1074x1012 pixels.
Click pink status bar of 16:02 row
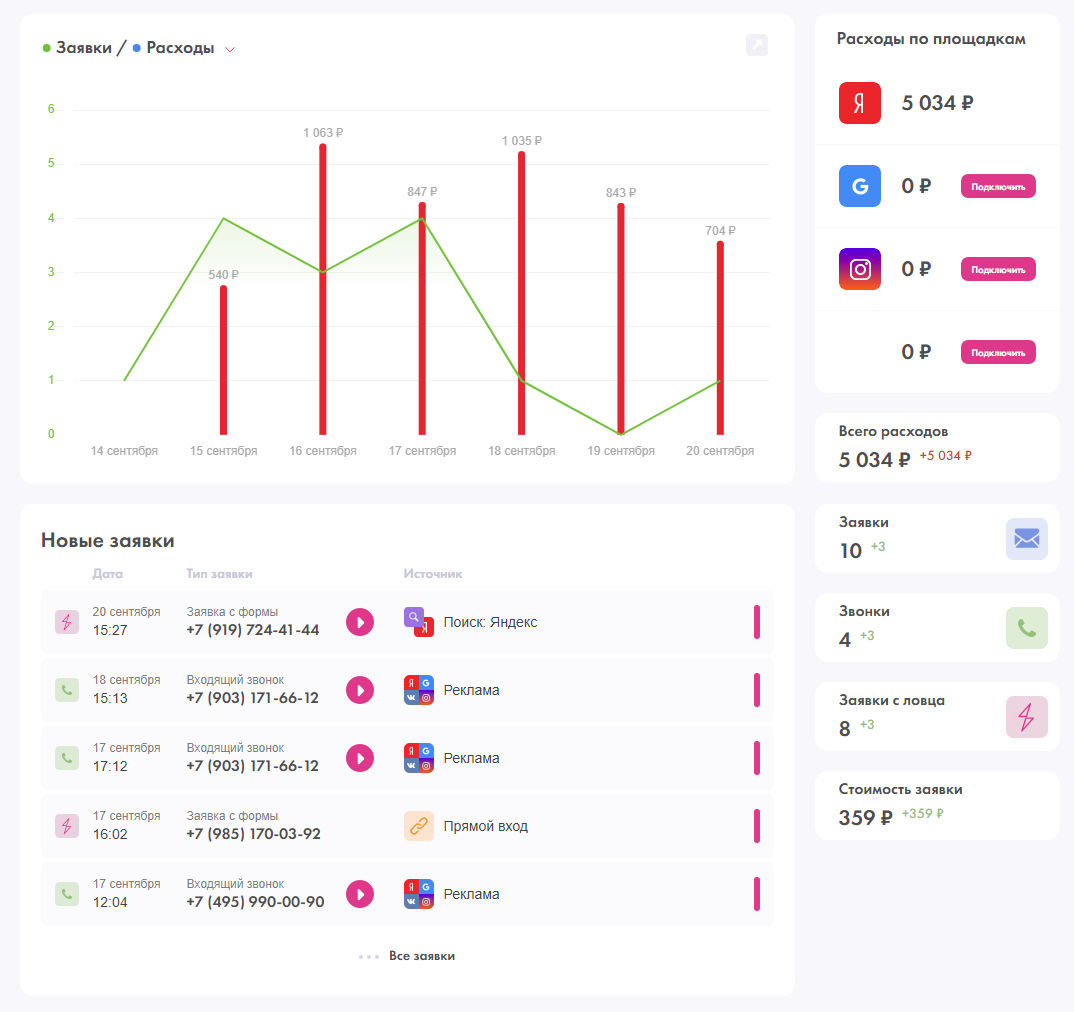coord(757,826)
